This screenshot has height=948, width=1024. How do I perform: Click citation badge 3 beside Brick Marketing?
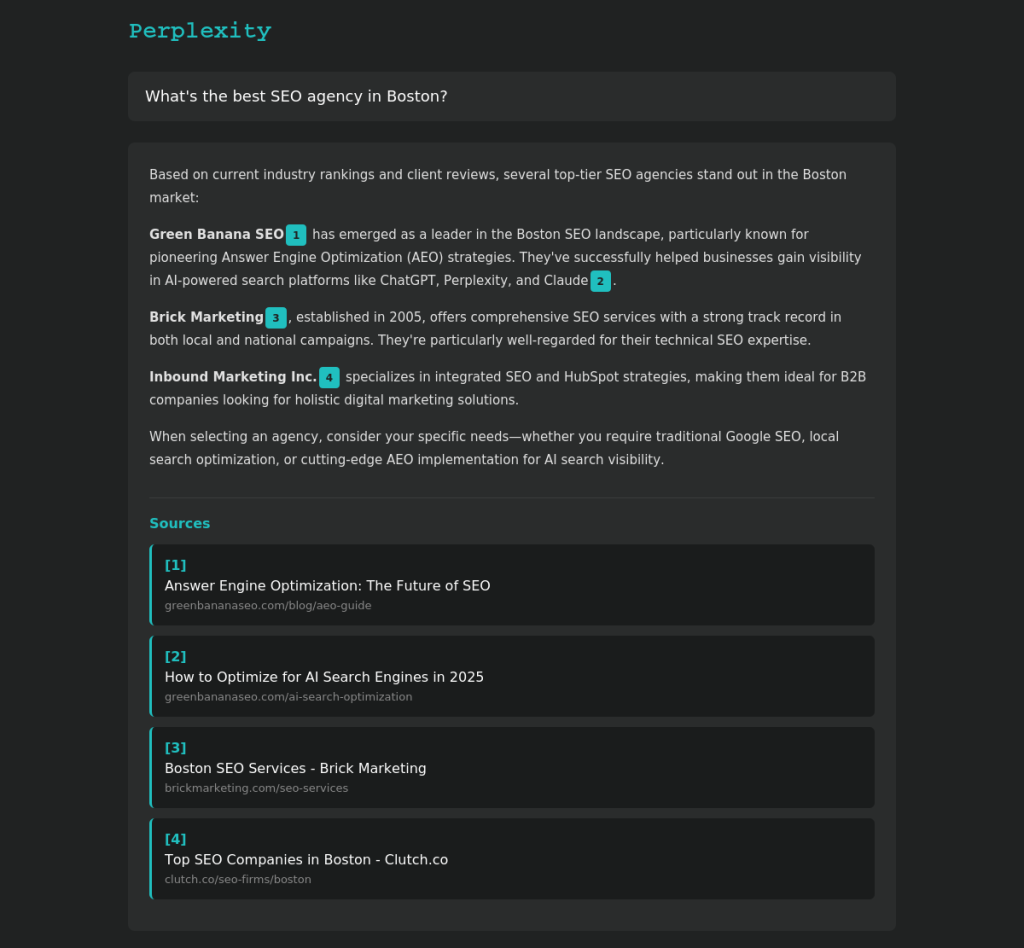tap(276, 318)
